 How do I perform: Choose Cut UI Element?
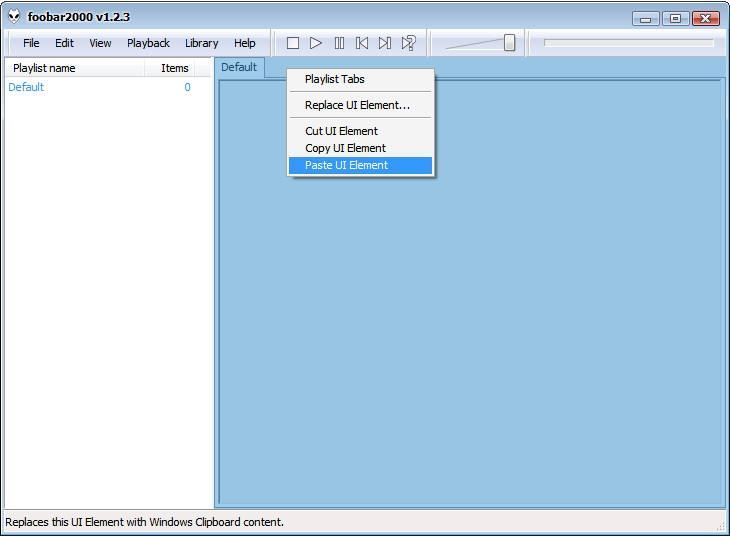[360, 131]
